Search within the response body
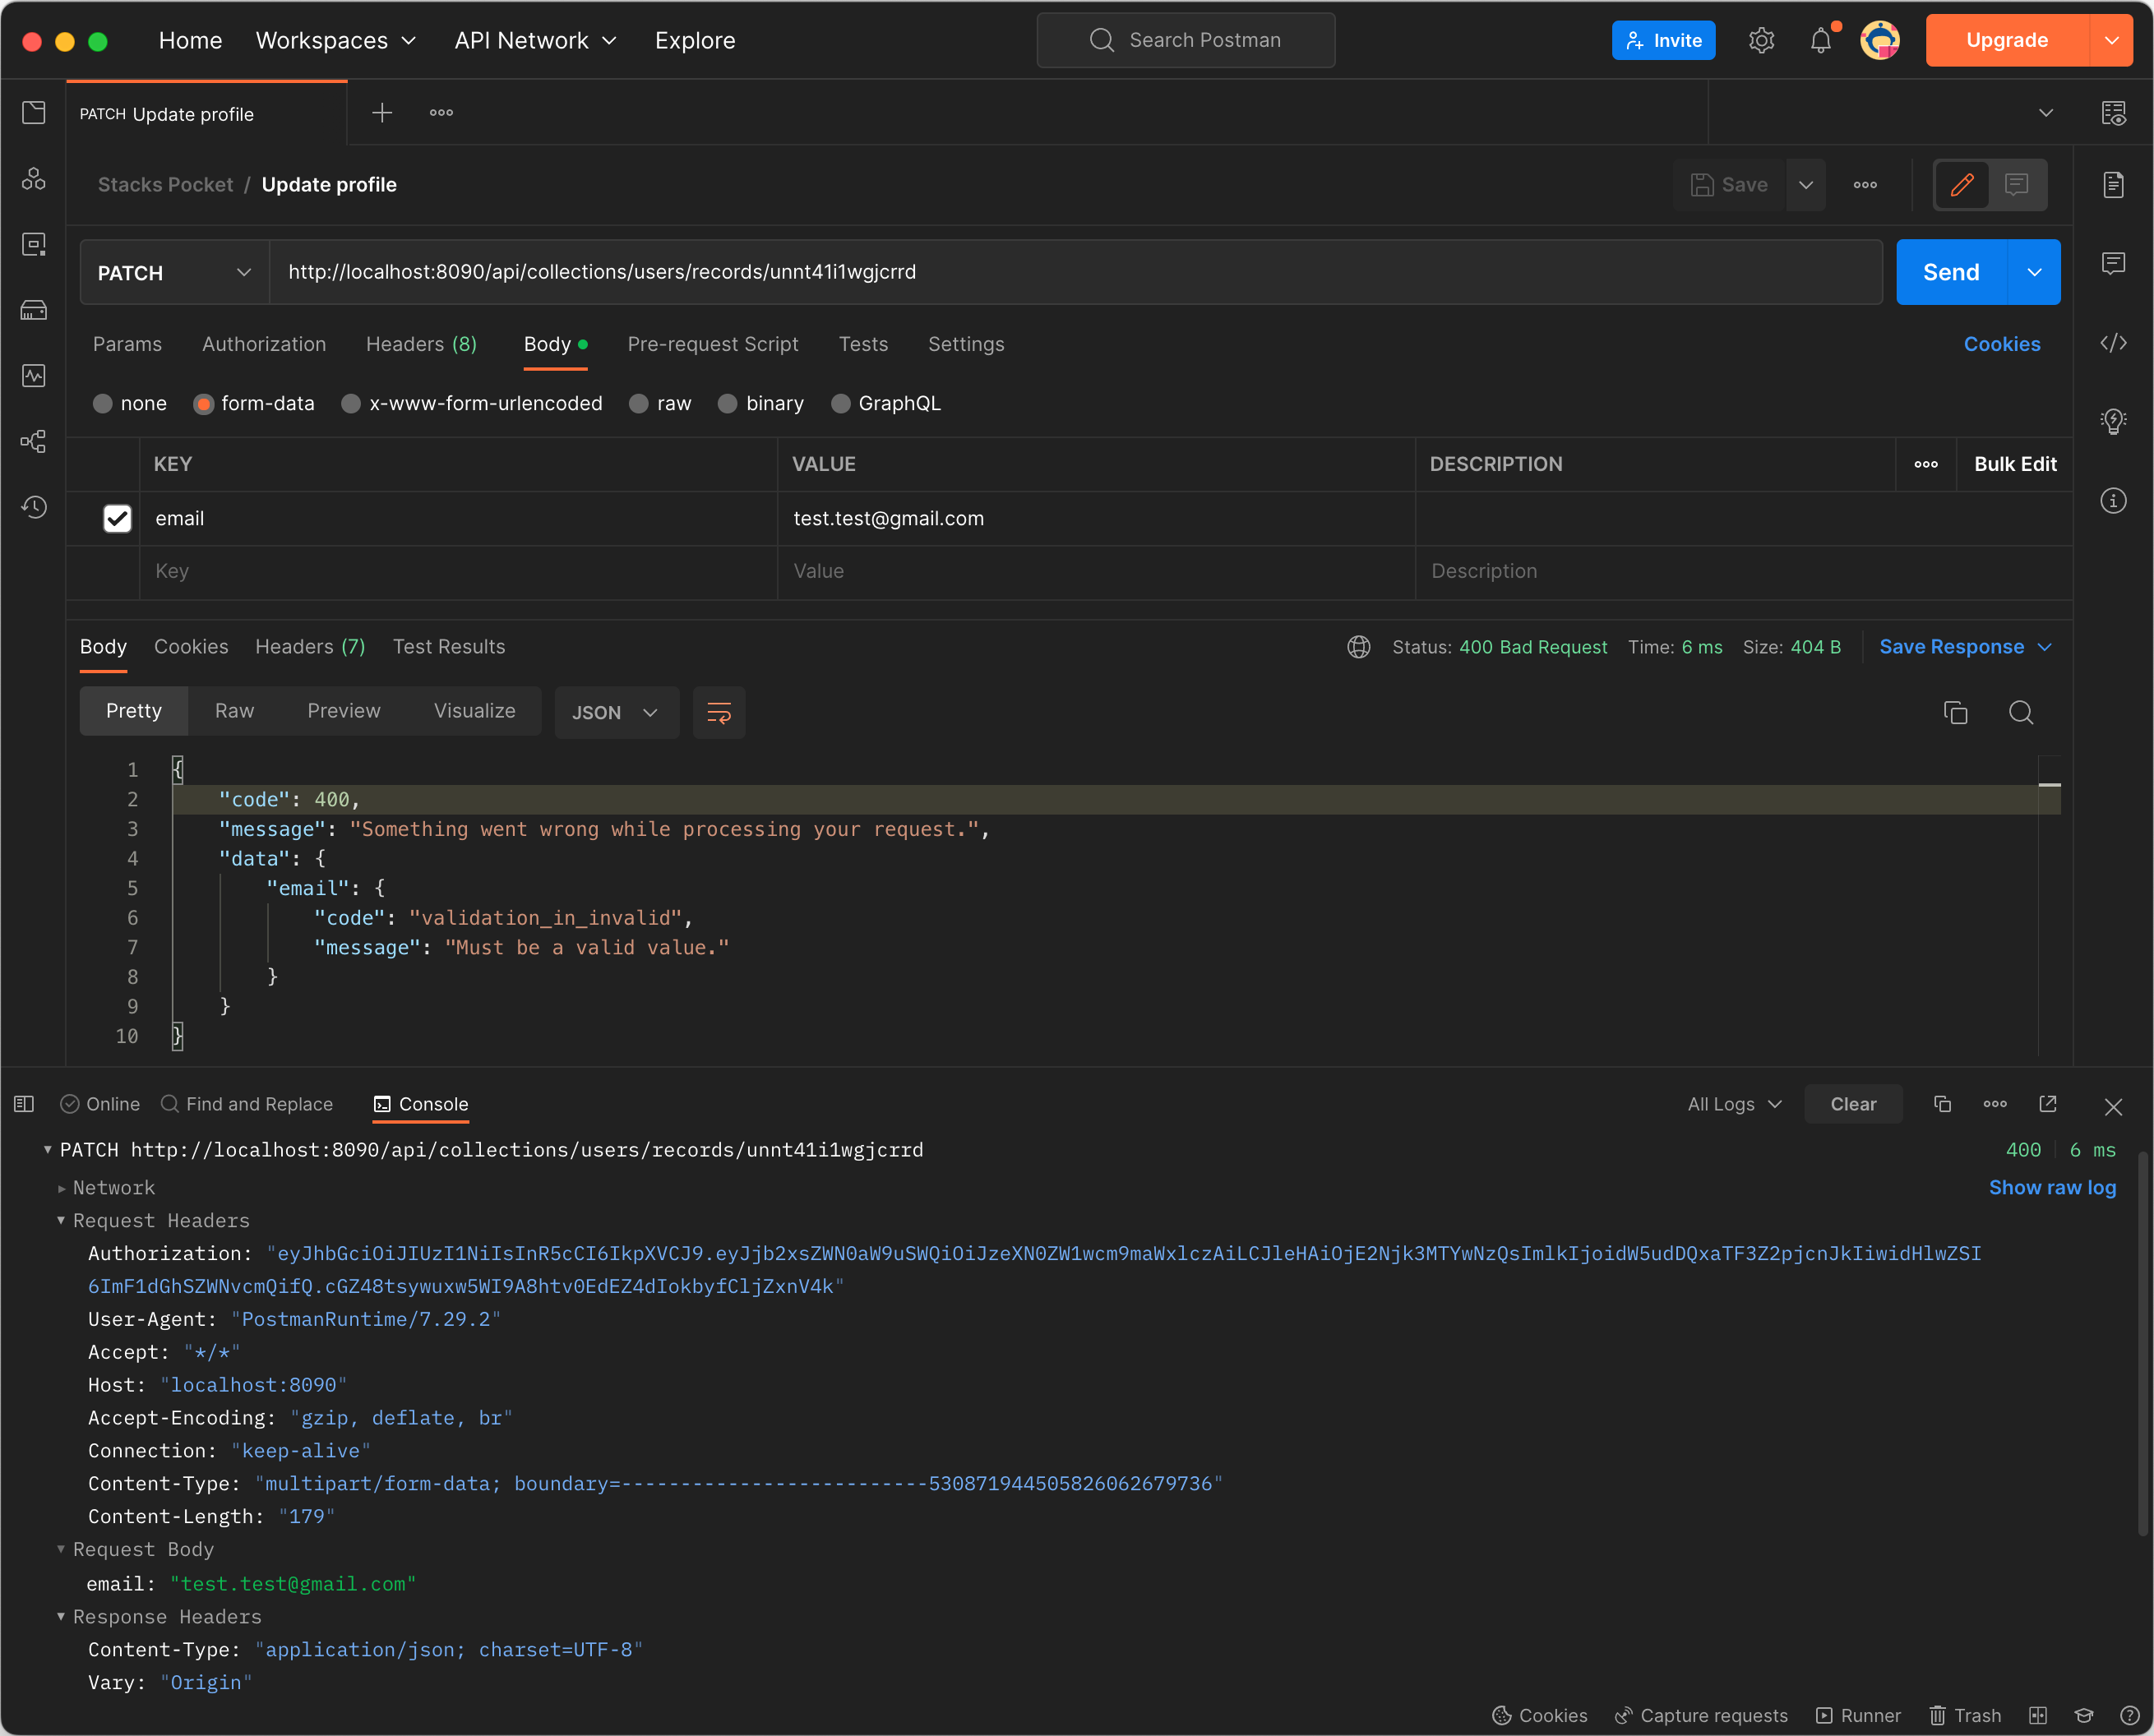This screenshot has width=2154, height=1736. pos(2021,712)
